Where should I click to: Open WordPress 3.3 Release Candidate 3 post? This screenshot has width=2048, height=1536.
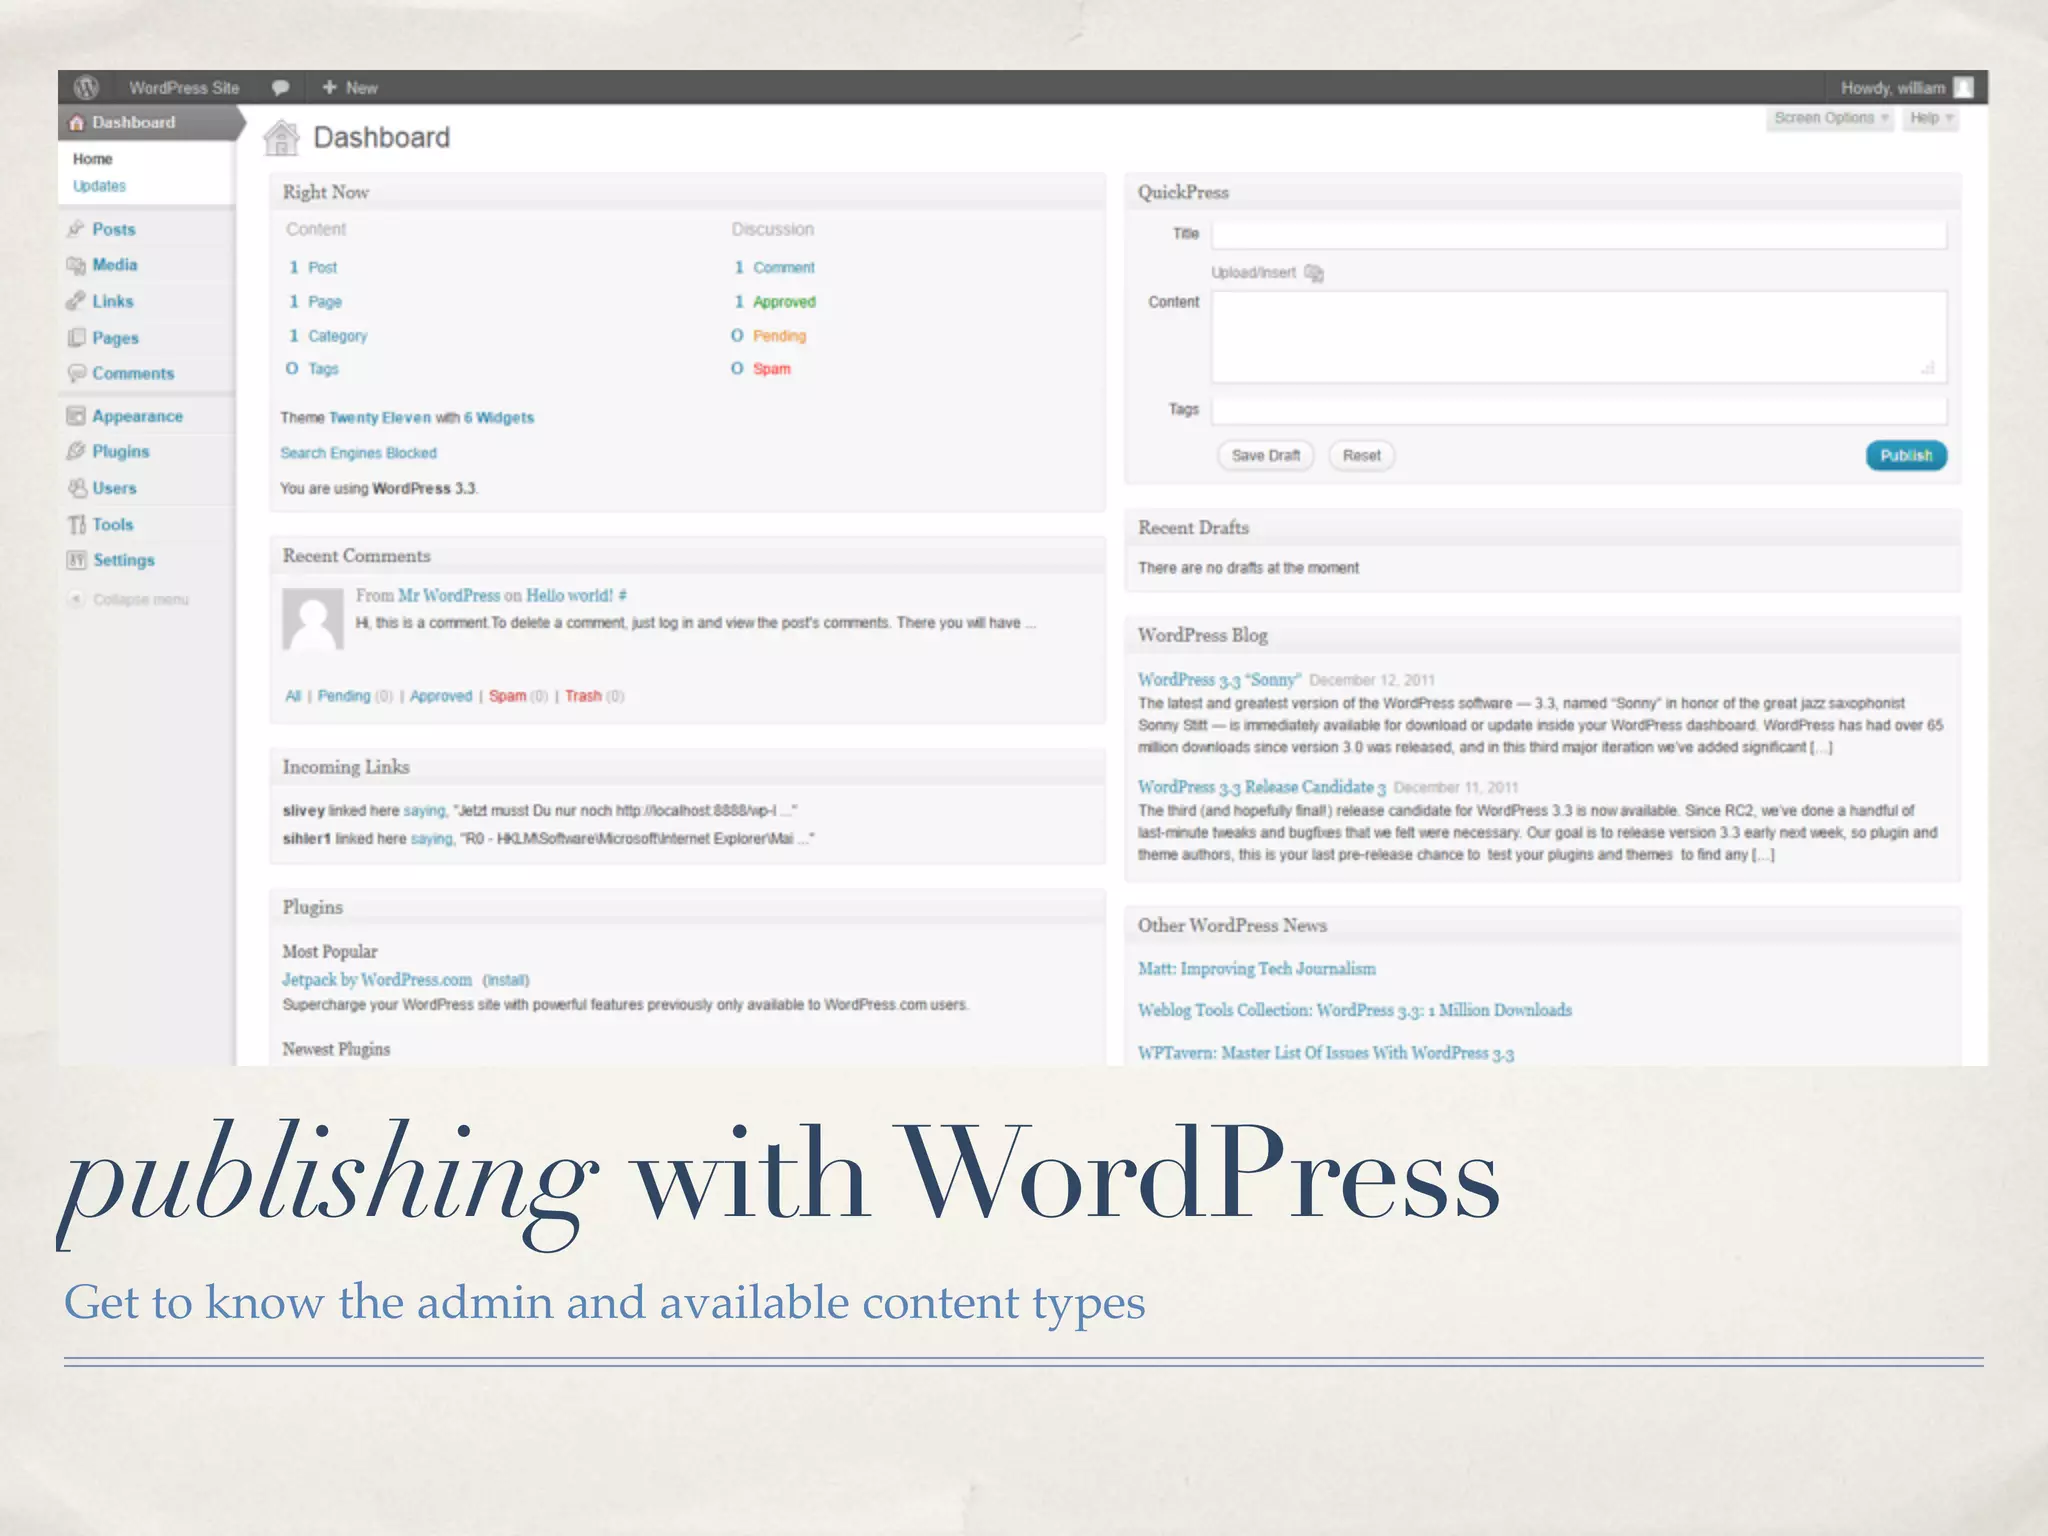click(x=1262, y=788)
